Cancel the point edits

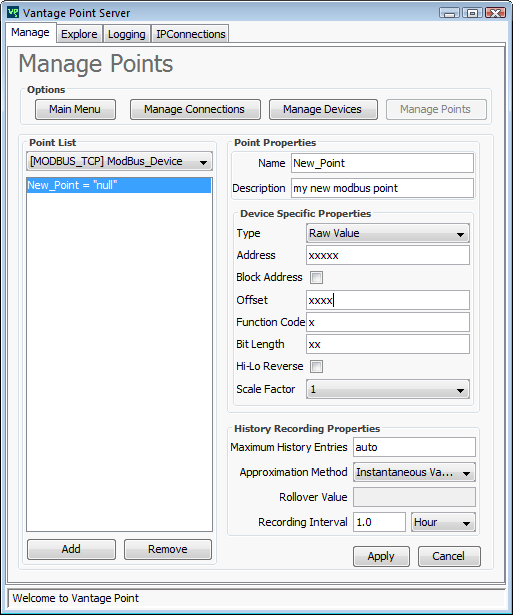(449, 556)
